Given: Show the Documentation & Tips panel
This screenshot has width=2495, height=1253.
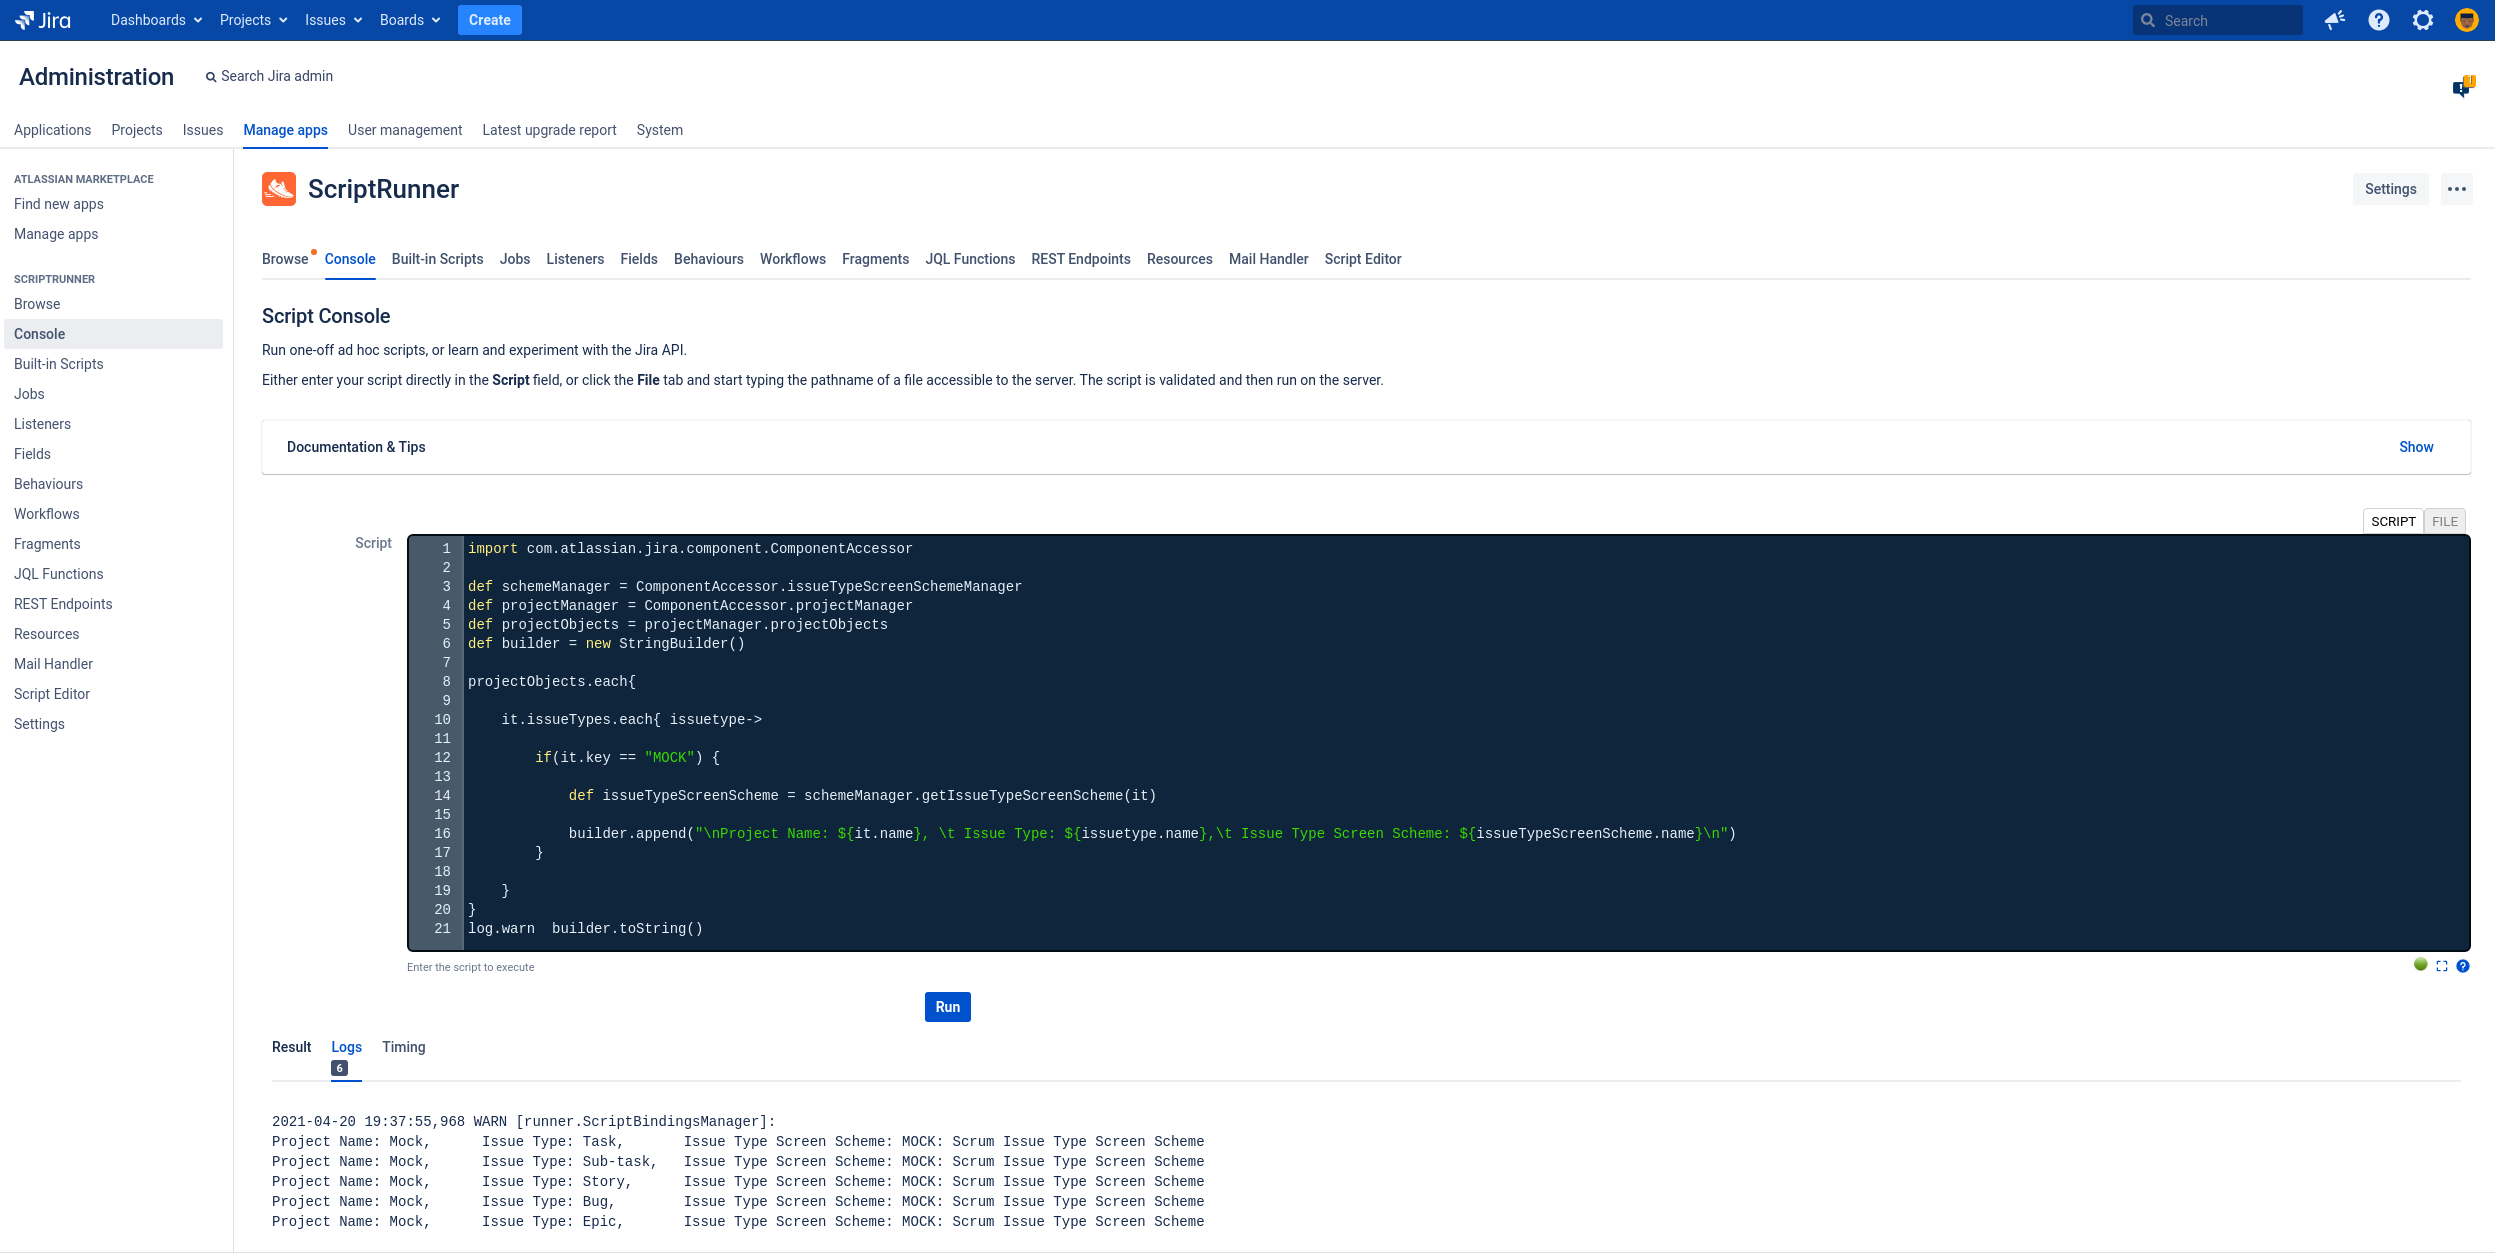Looking at the screenshot, I should point(2414,447).
